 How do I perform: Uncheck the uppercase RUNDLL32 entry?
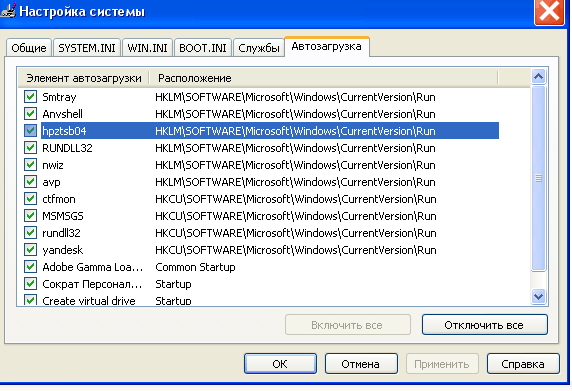31,148
